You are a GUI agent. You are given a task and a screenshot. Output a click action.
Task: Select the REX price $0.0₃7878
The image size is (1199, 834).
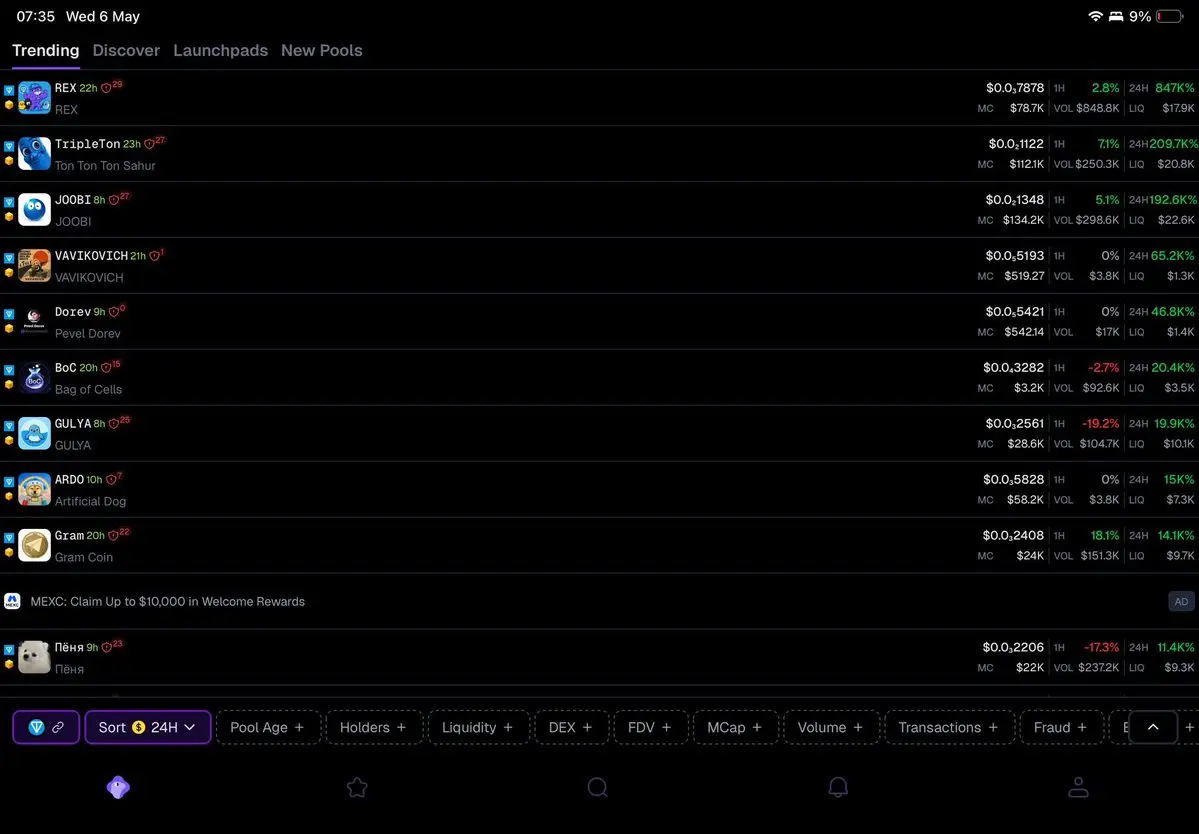click(1015, 88)
